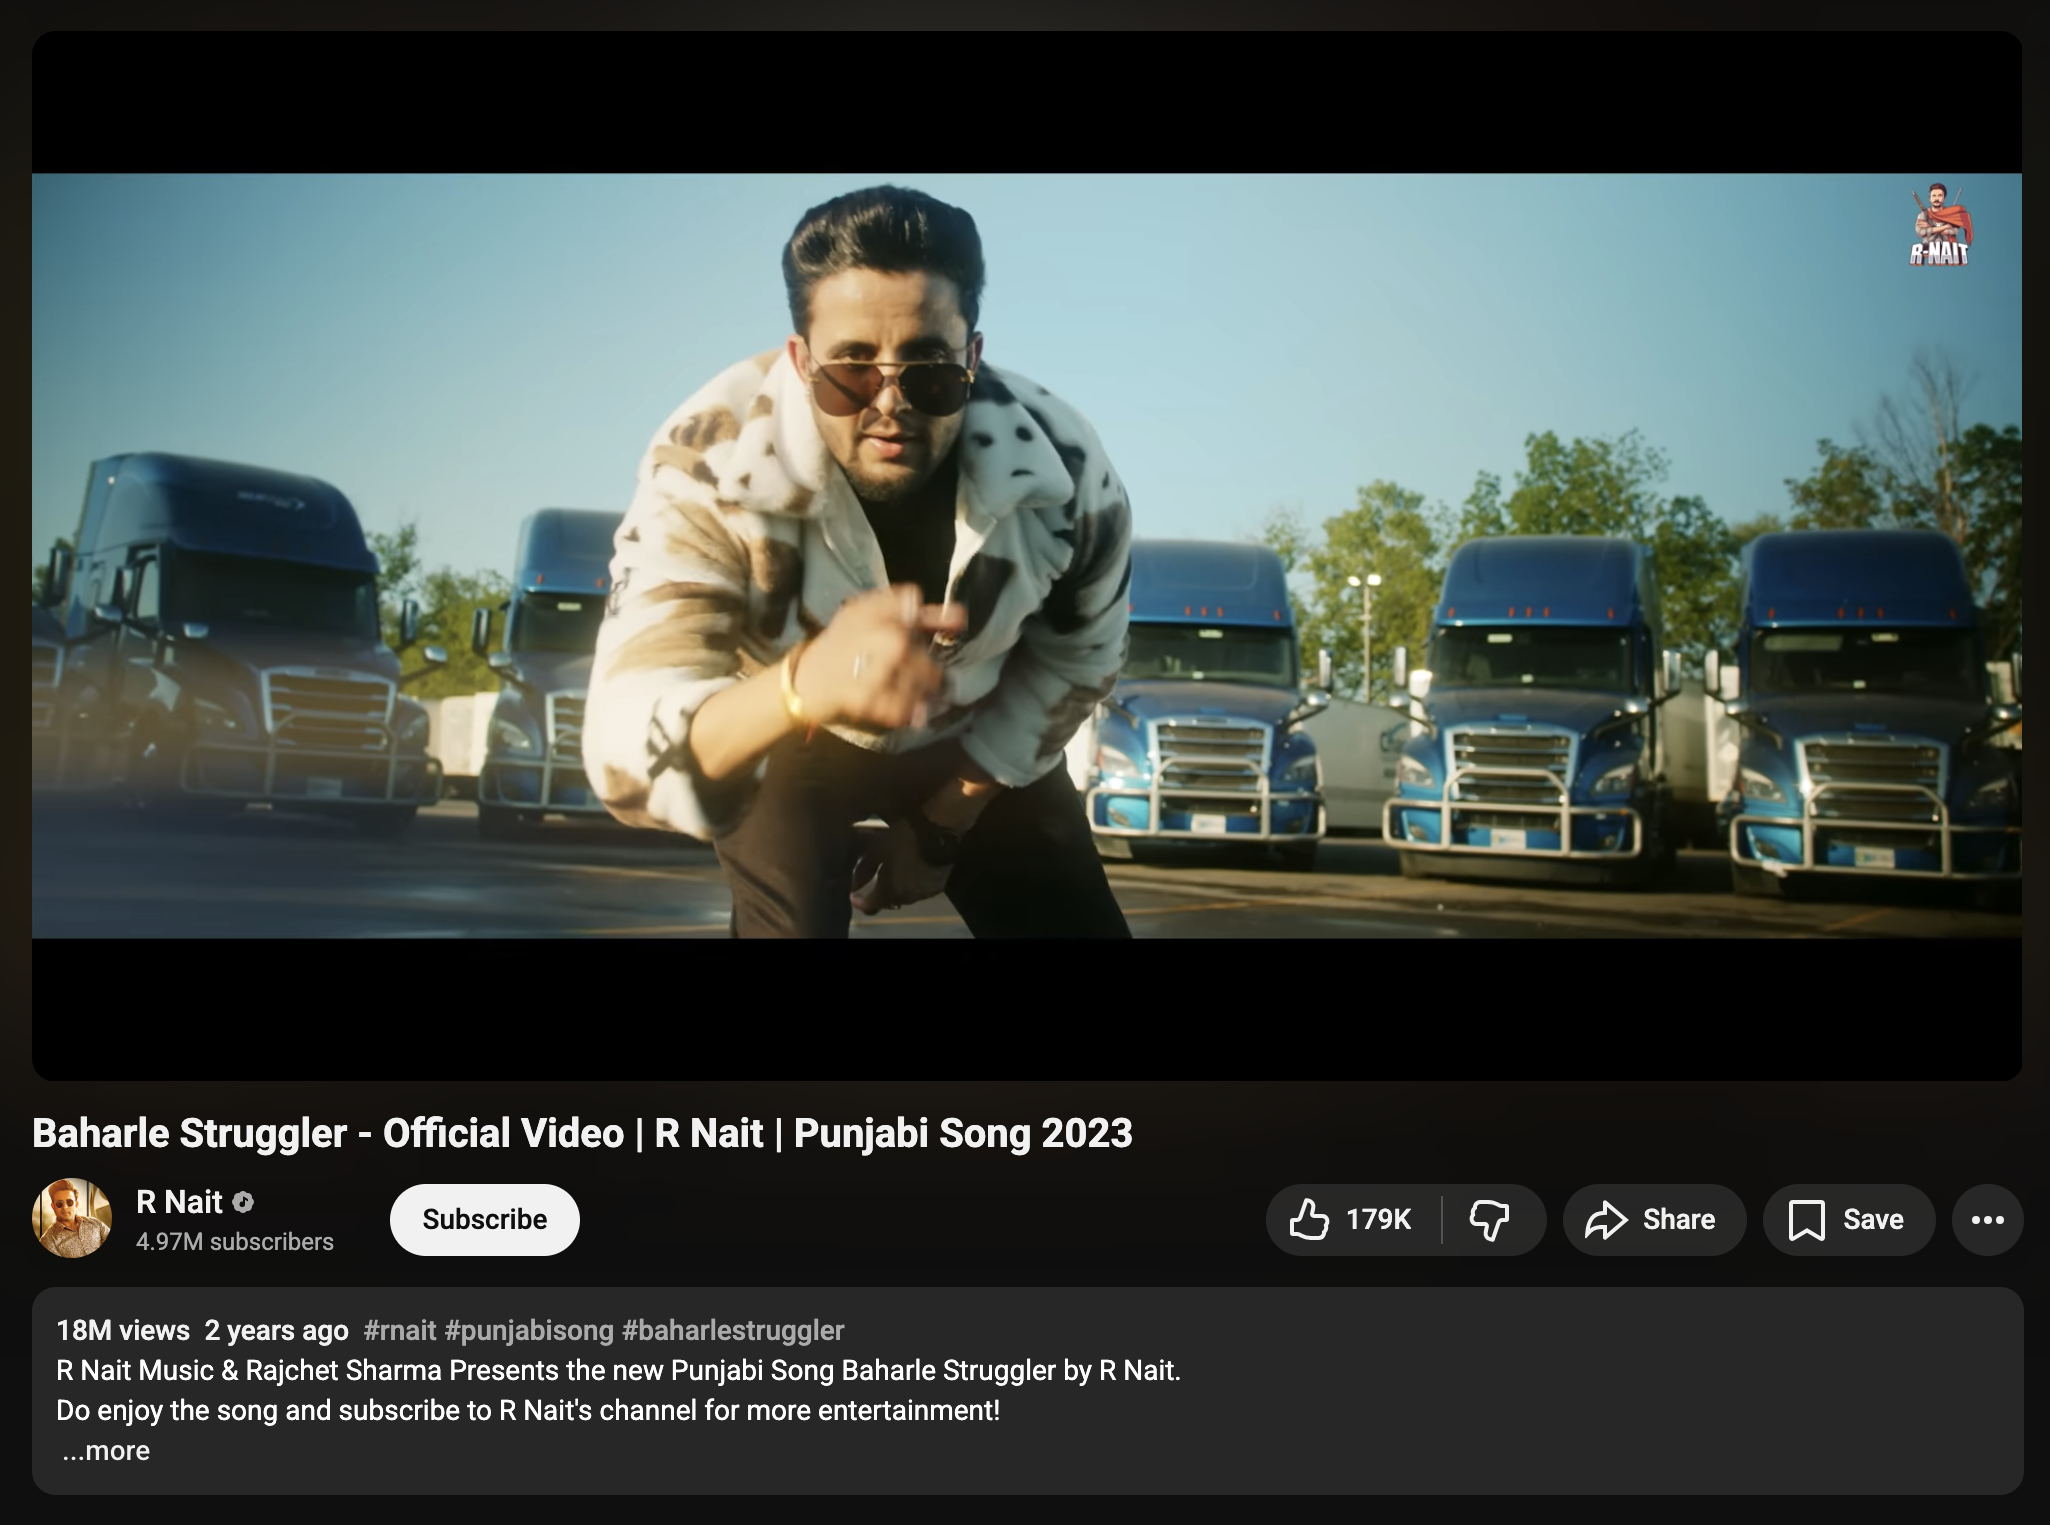Click the description text box area

[1027, 1391]
